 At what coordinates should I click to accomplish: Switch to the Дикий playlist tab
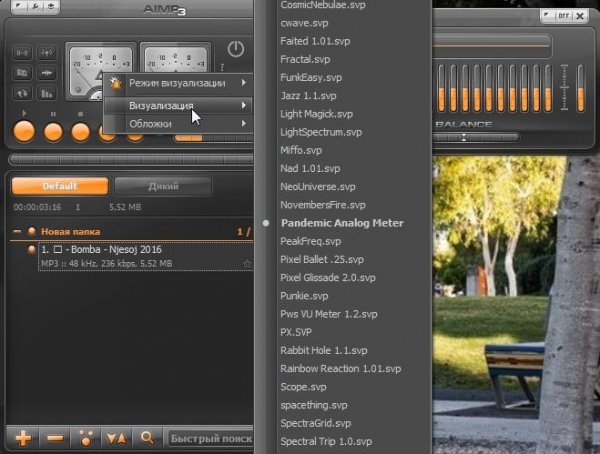click(163, 186)
